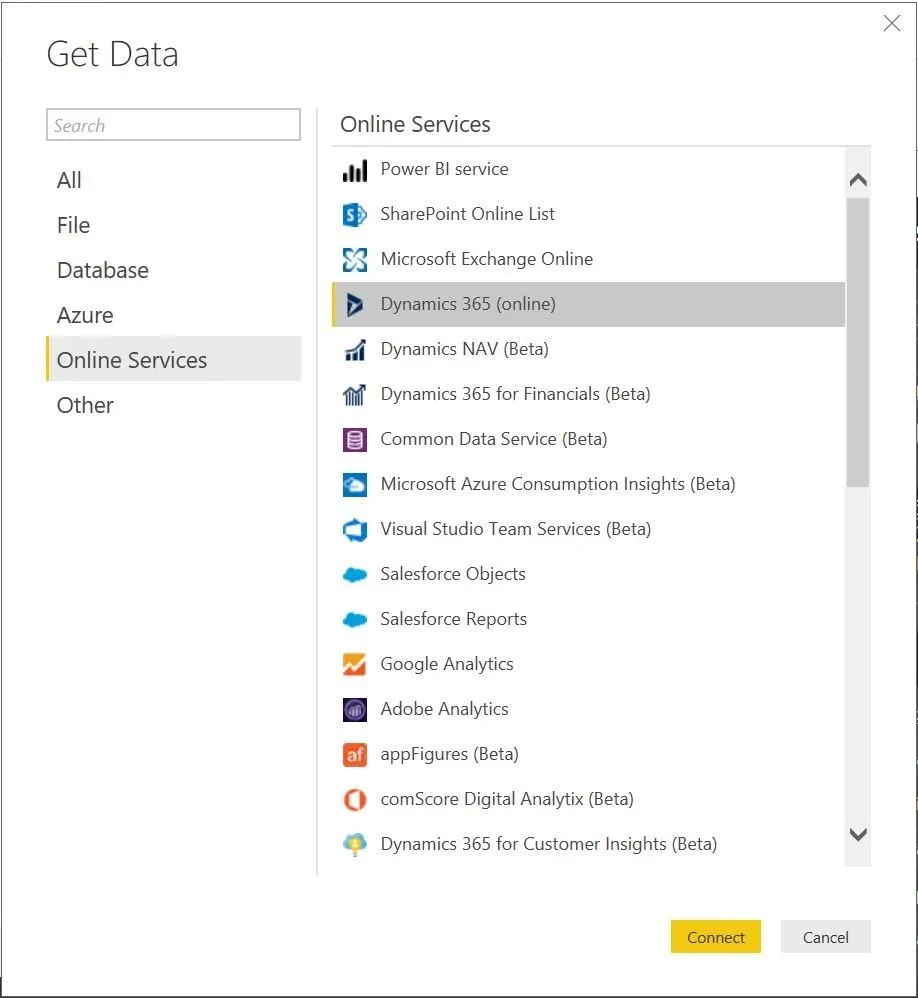This screenshot has height=998, width=918.
Task: Select the Other category
Action: 173,405
